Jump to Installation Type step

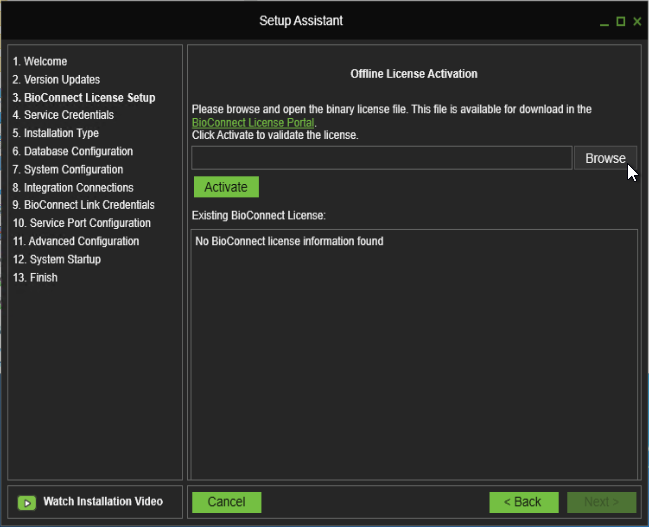pyautogui.click(x=56, y=134)
